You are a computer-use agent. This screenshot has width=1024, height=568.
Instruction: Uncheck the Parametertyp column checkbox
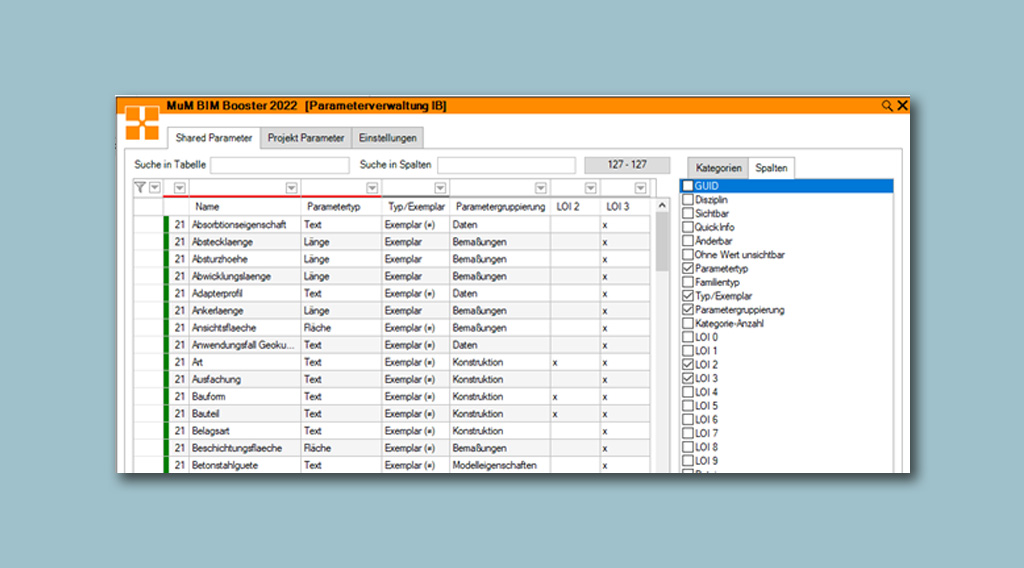[x=688, y=268]
